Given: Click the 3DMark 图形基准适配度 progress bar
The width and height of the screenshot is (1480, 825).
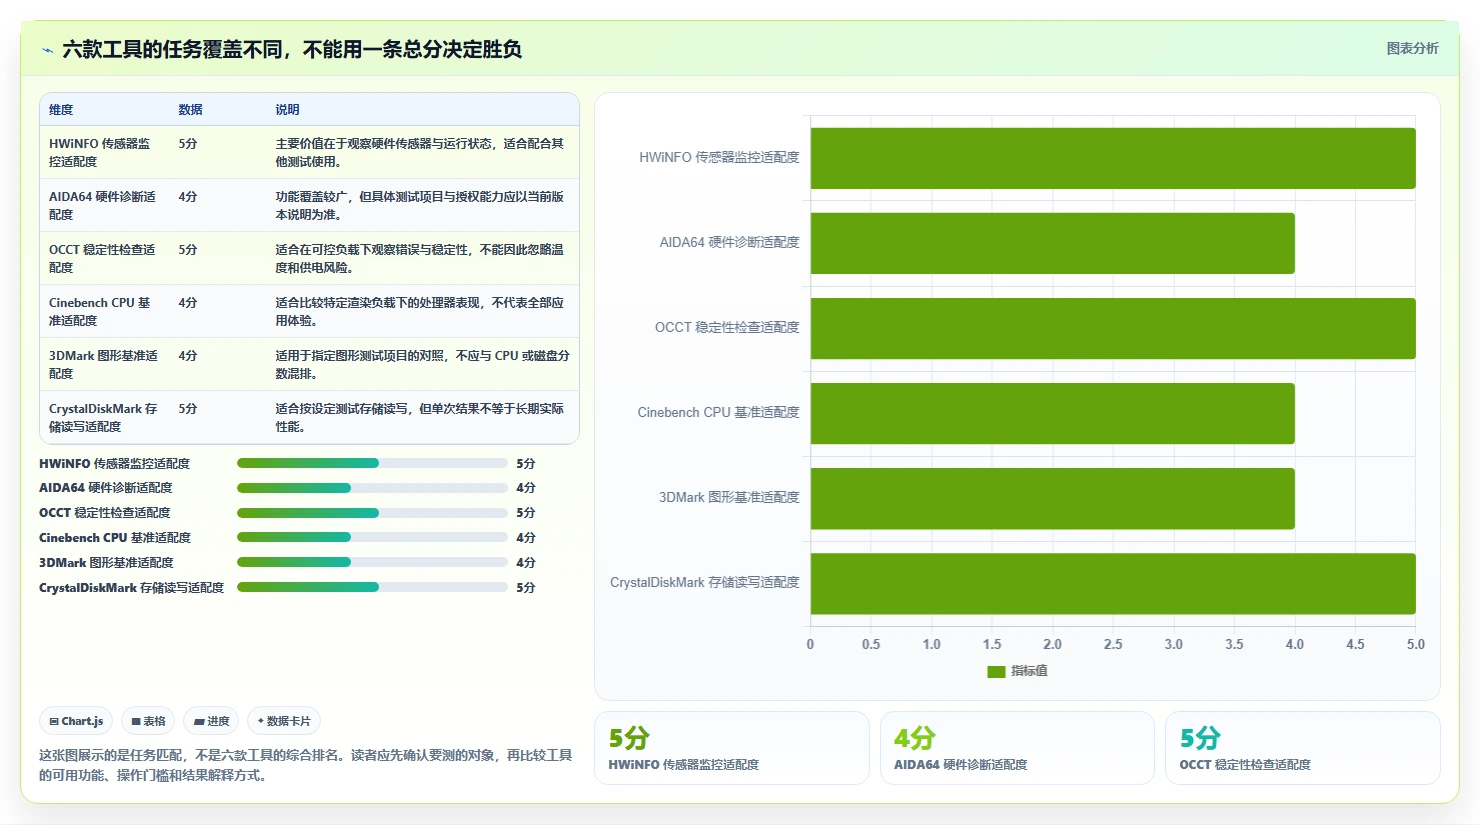Looking at the screenshot, I should (x=372, y=562).
